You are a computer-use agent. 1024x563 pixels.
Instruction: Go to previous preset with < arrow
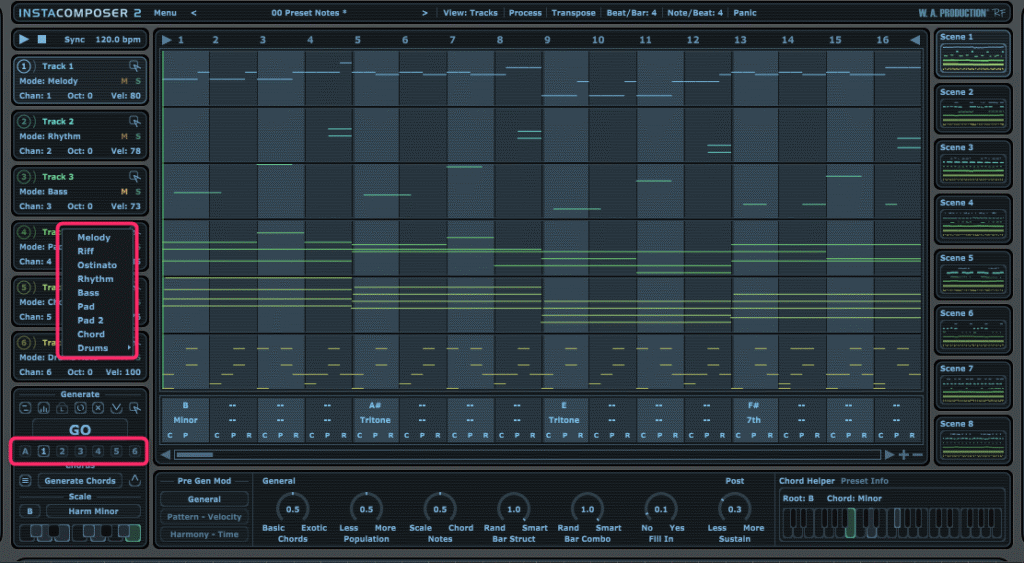(x=193, y=12)
